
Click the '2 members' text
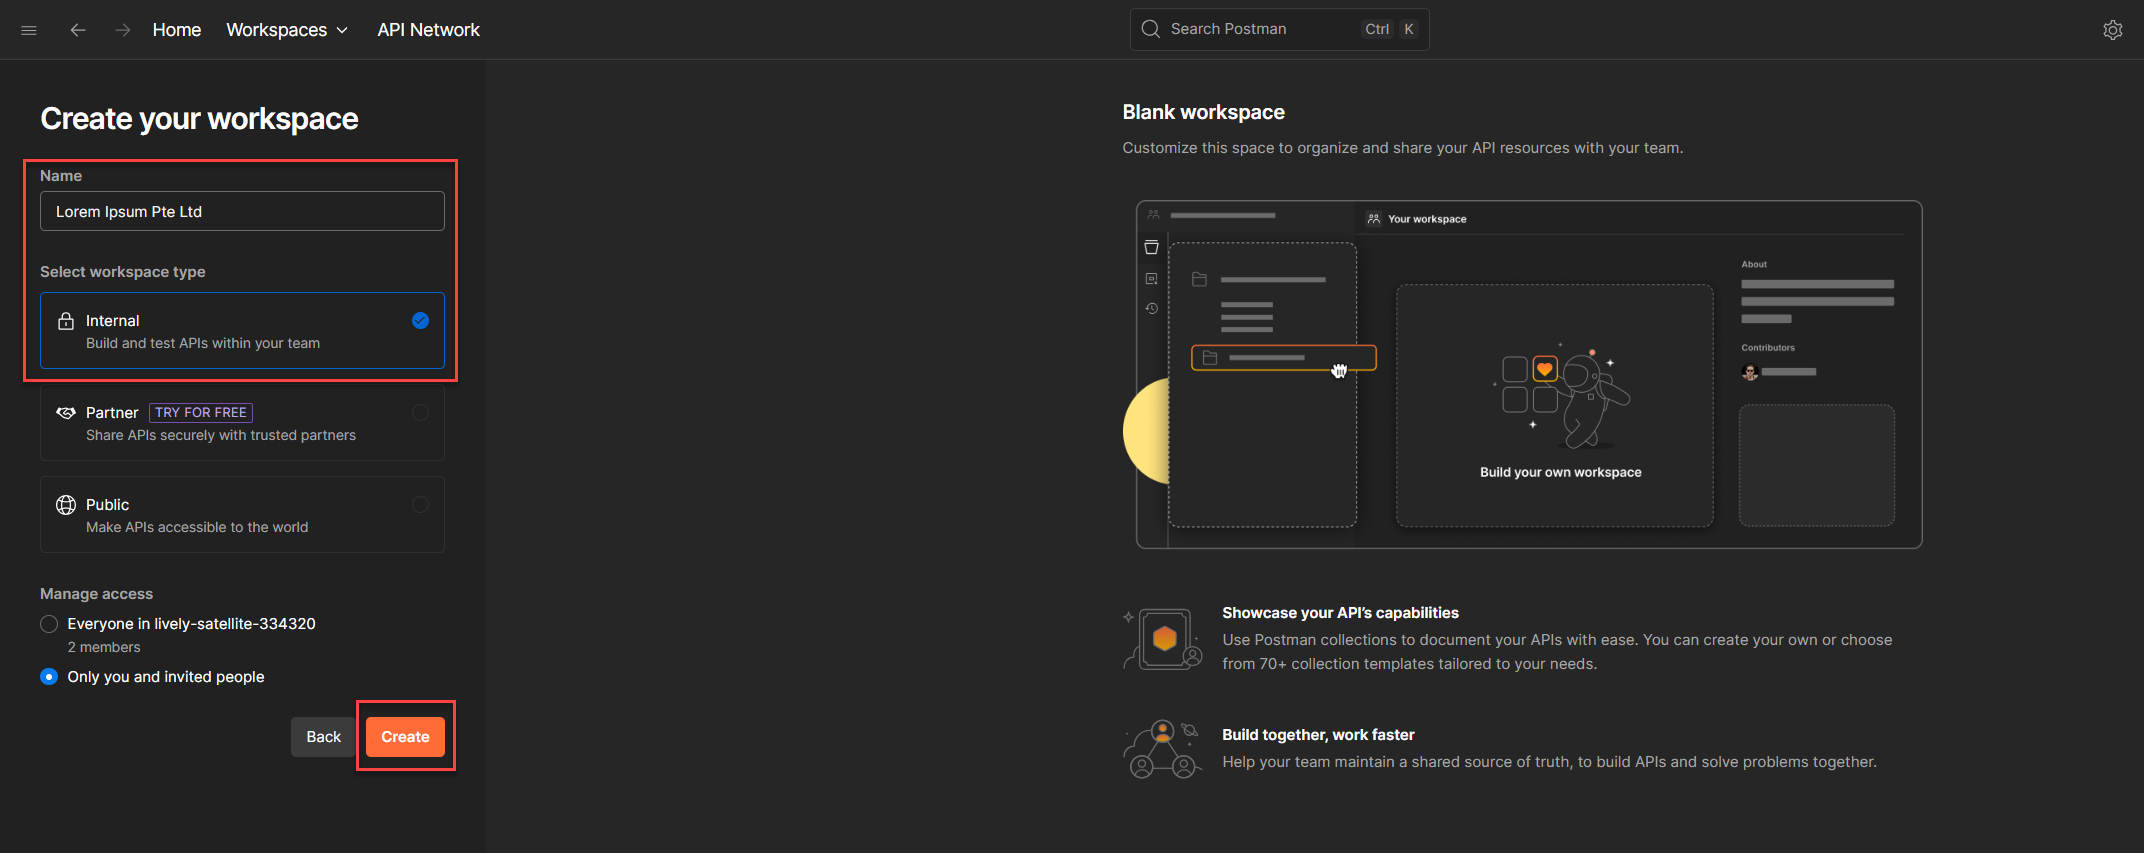click(104, 648)
